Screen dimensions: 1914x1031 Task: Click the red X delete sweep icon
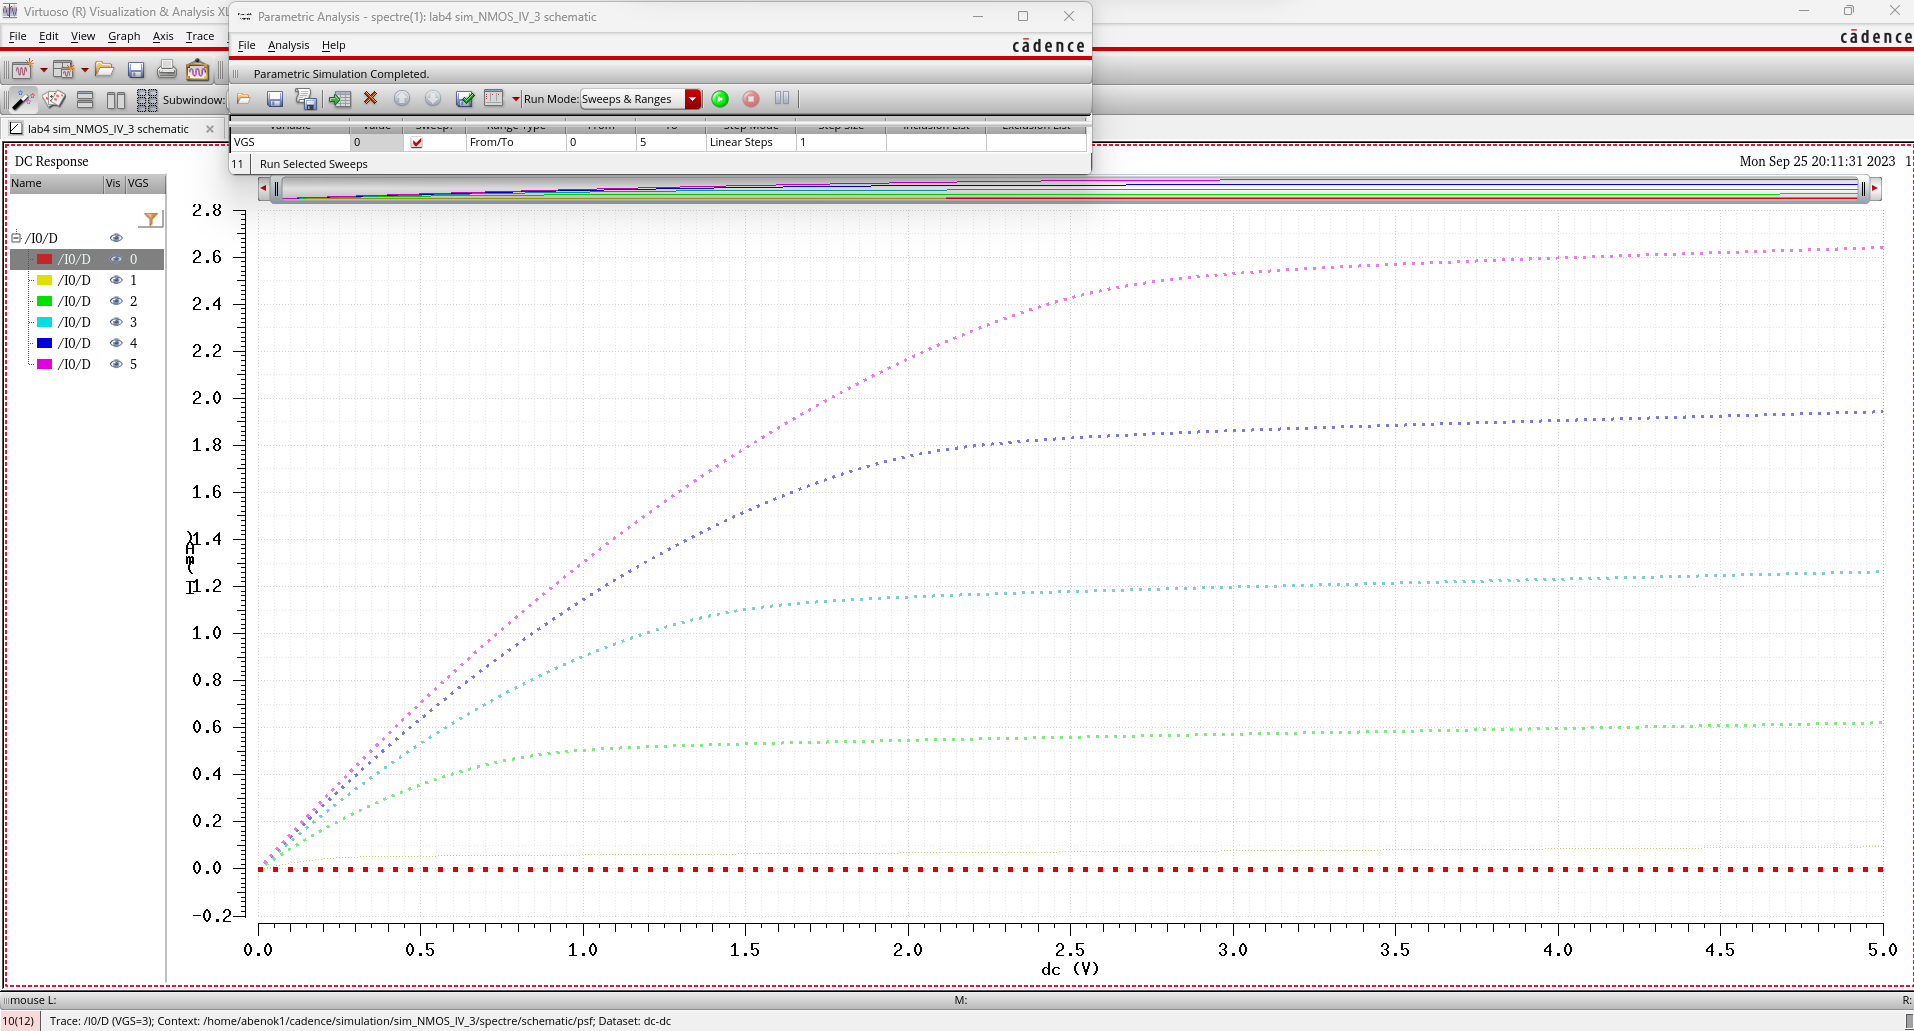(370, 98)
